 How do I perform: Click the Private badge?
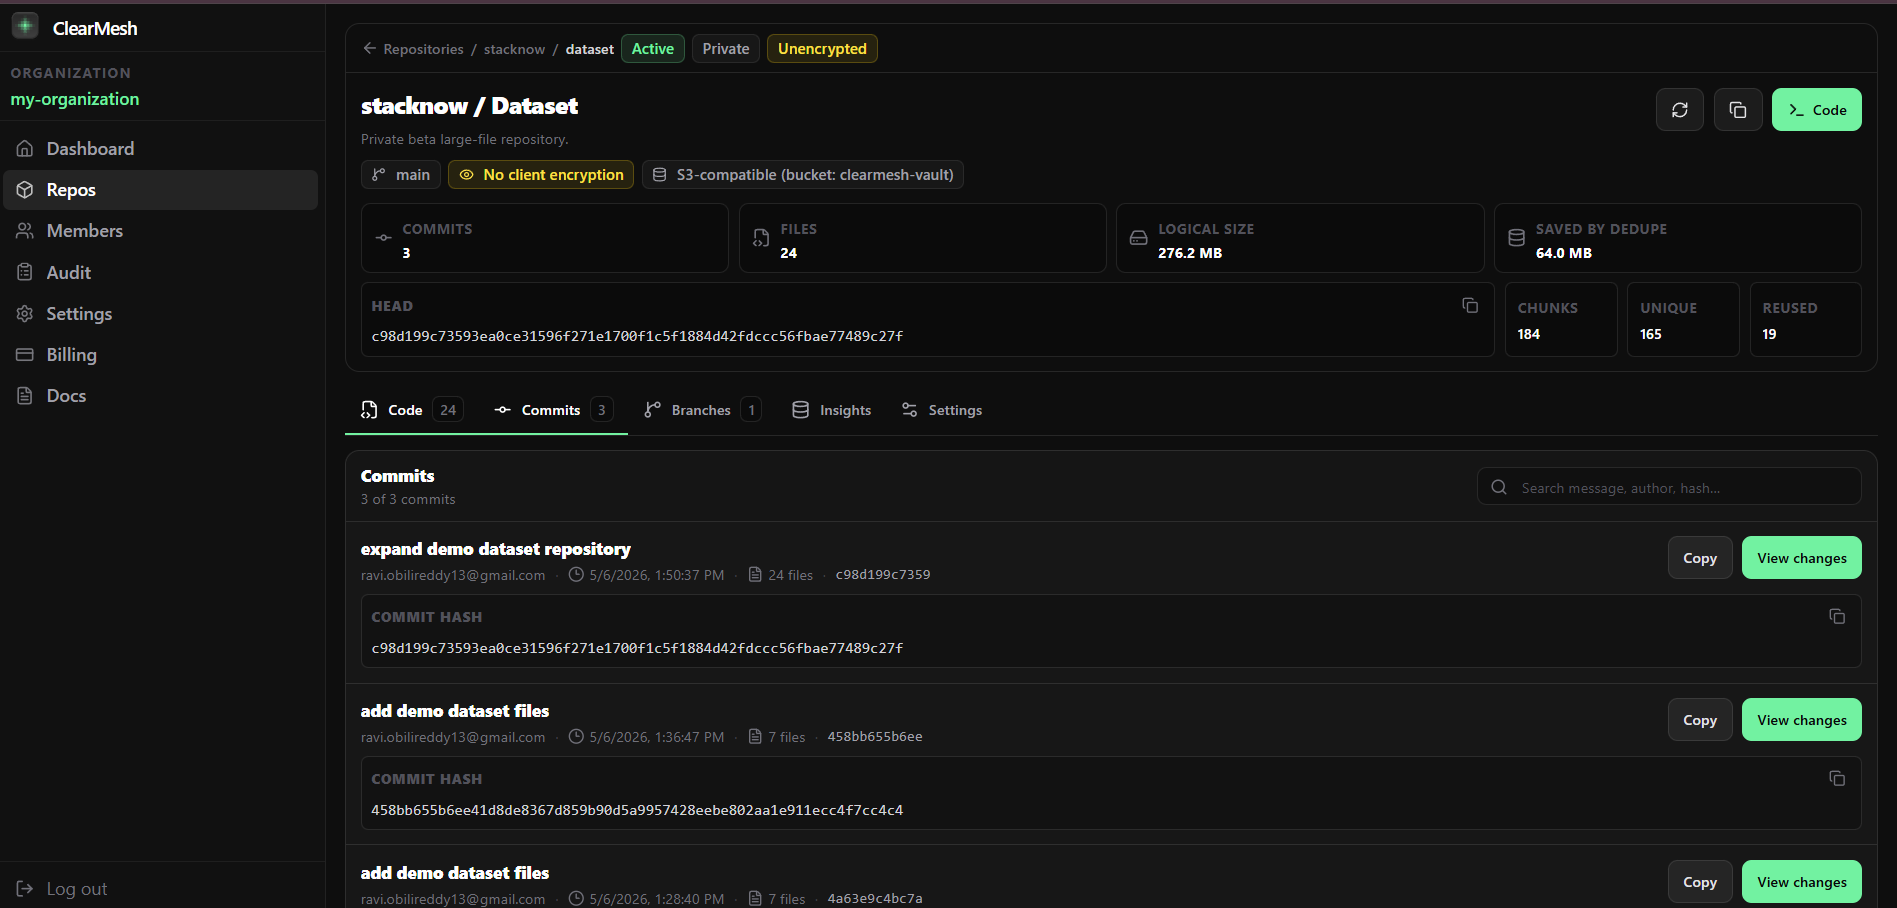point(726,49)
